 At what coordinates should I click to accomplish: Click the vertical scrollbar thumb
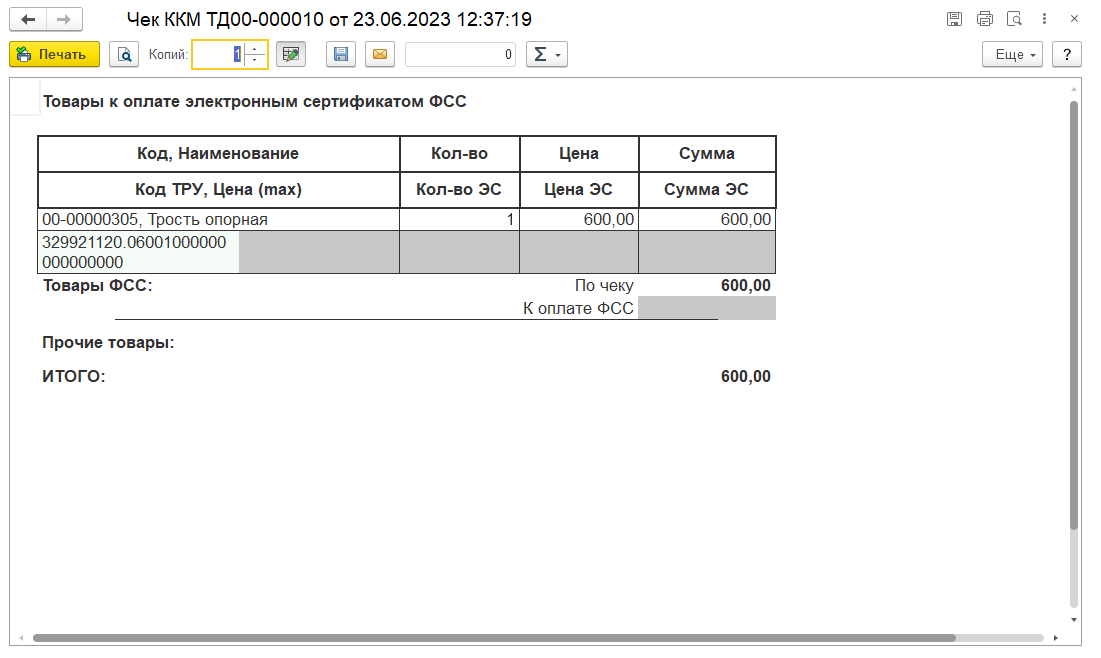point(1074,316)
